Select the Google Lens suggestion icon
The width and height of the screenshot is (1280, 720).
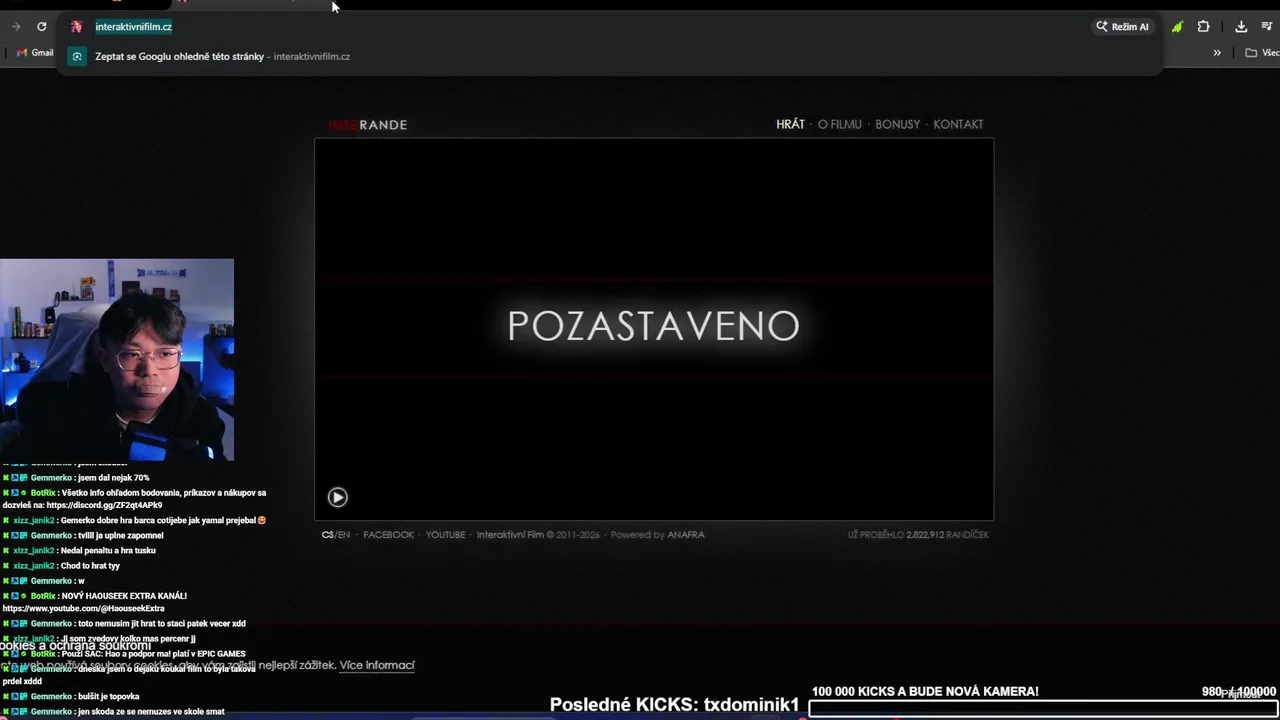(x=76, y=57)
